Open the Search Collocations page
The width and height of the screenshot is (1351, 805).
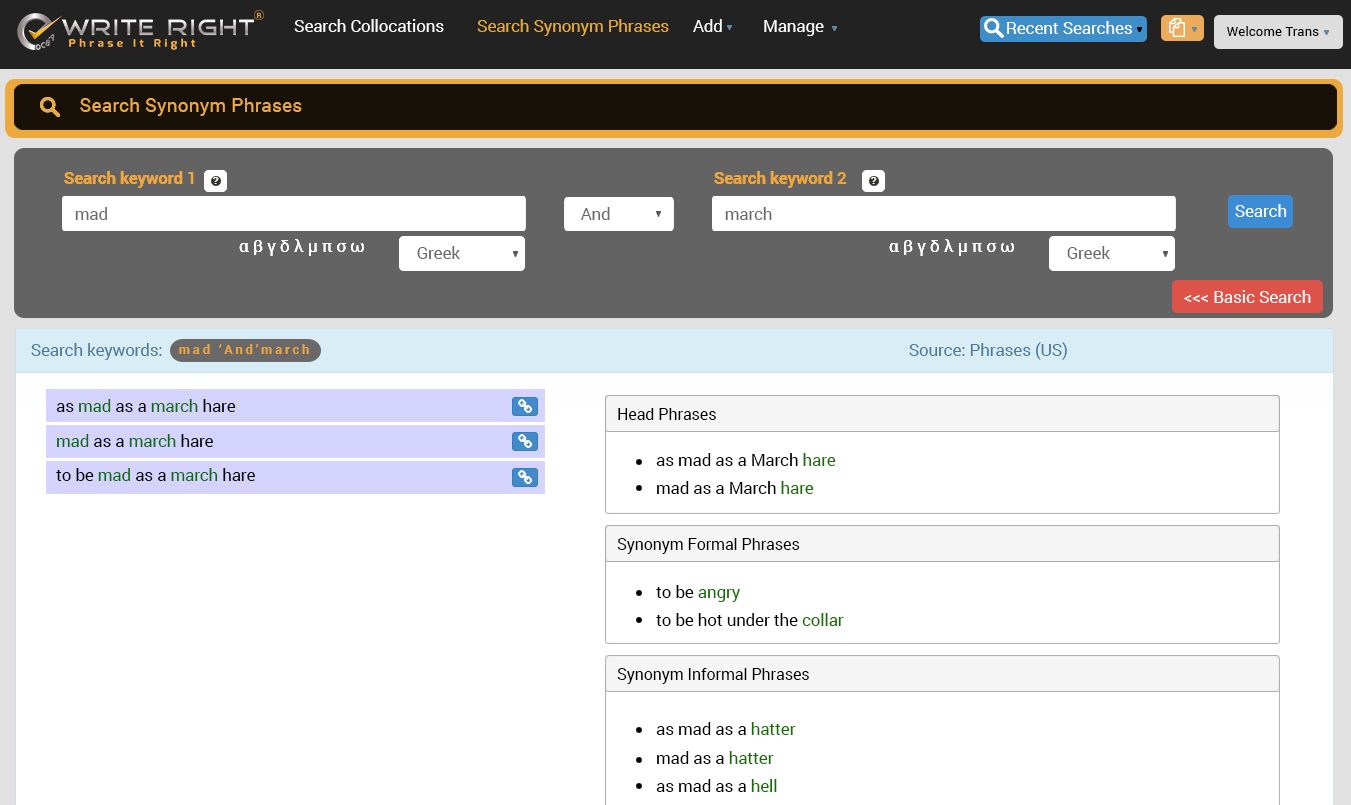[x=368, y=27]
